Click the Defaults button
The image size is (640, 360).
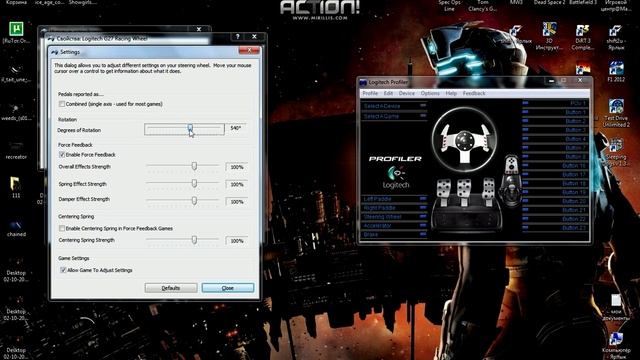coord(171,288)
